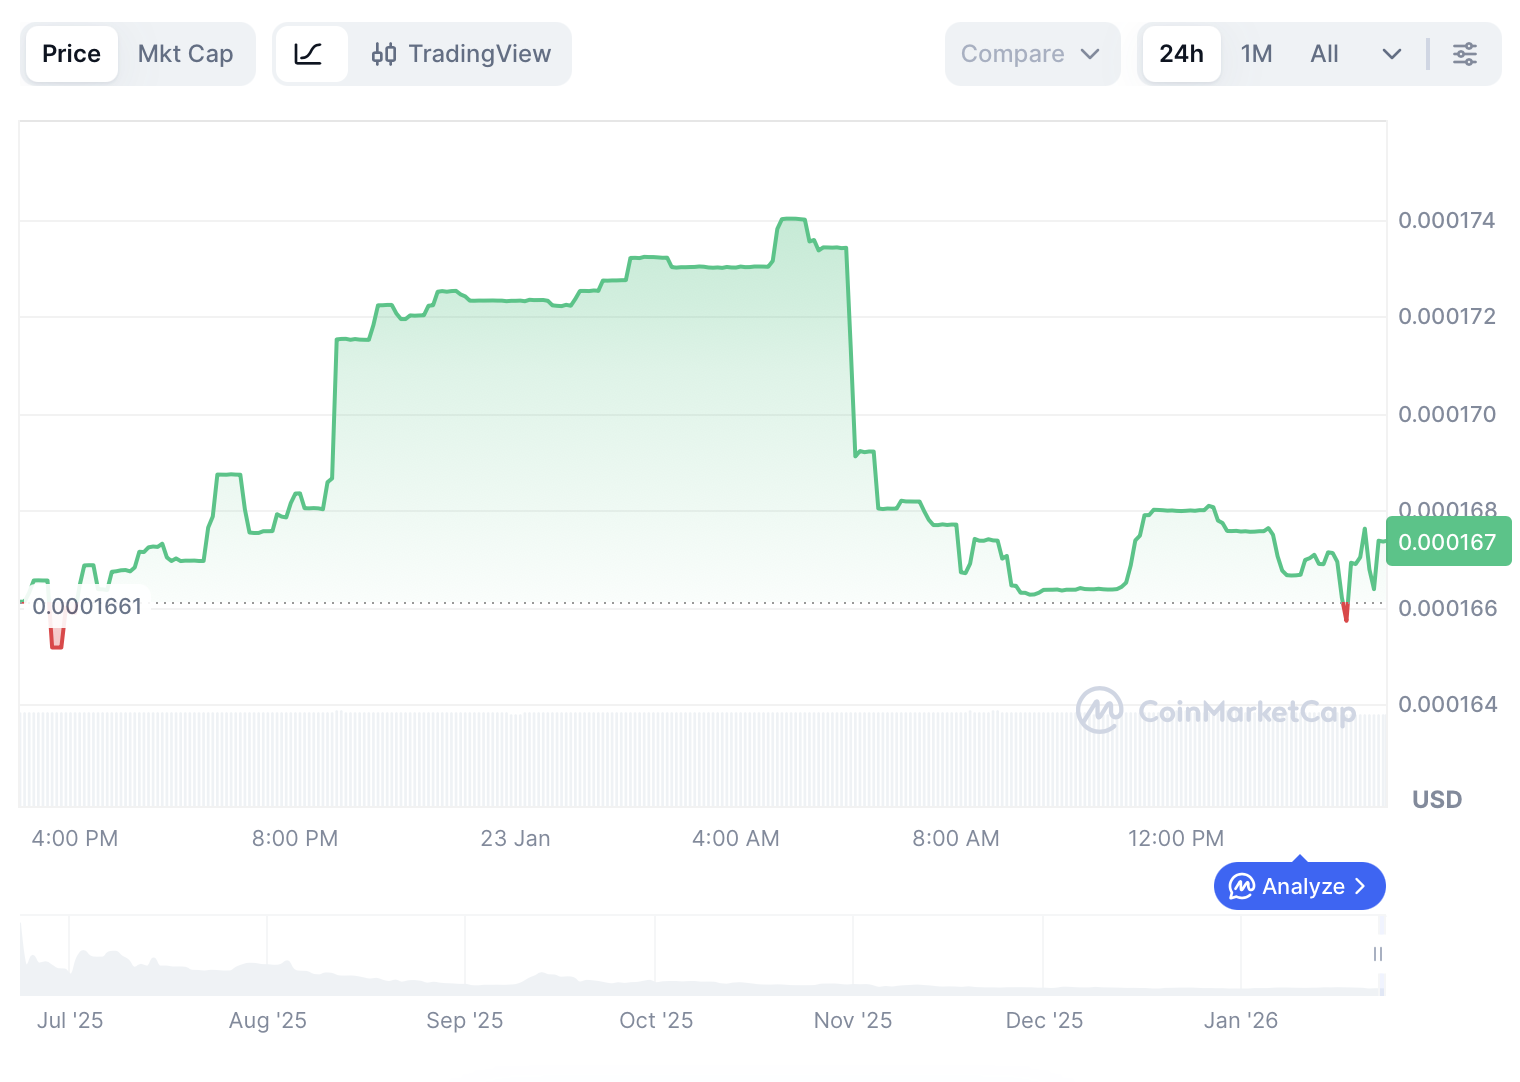The width and height of the screenshot is (1520, 1082).
Task: Click the Nov '25 region in navigator
Action: pos(853,960)
